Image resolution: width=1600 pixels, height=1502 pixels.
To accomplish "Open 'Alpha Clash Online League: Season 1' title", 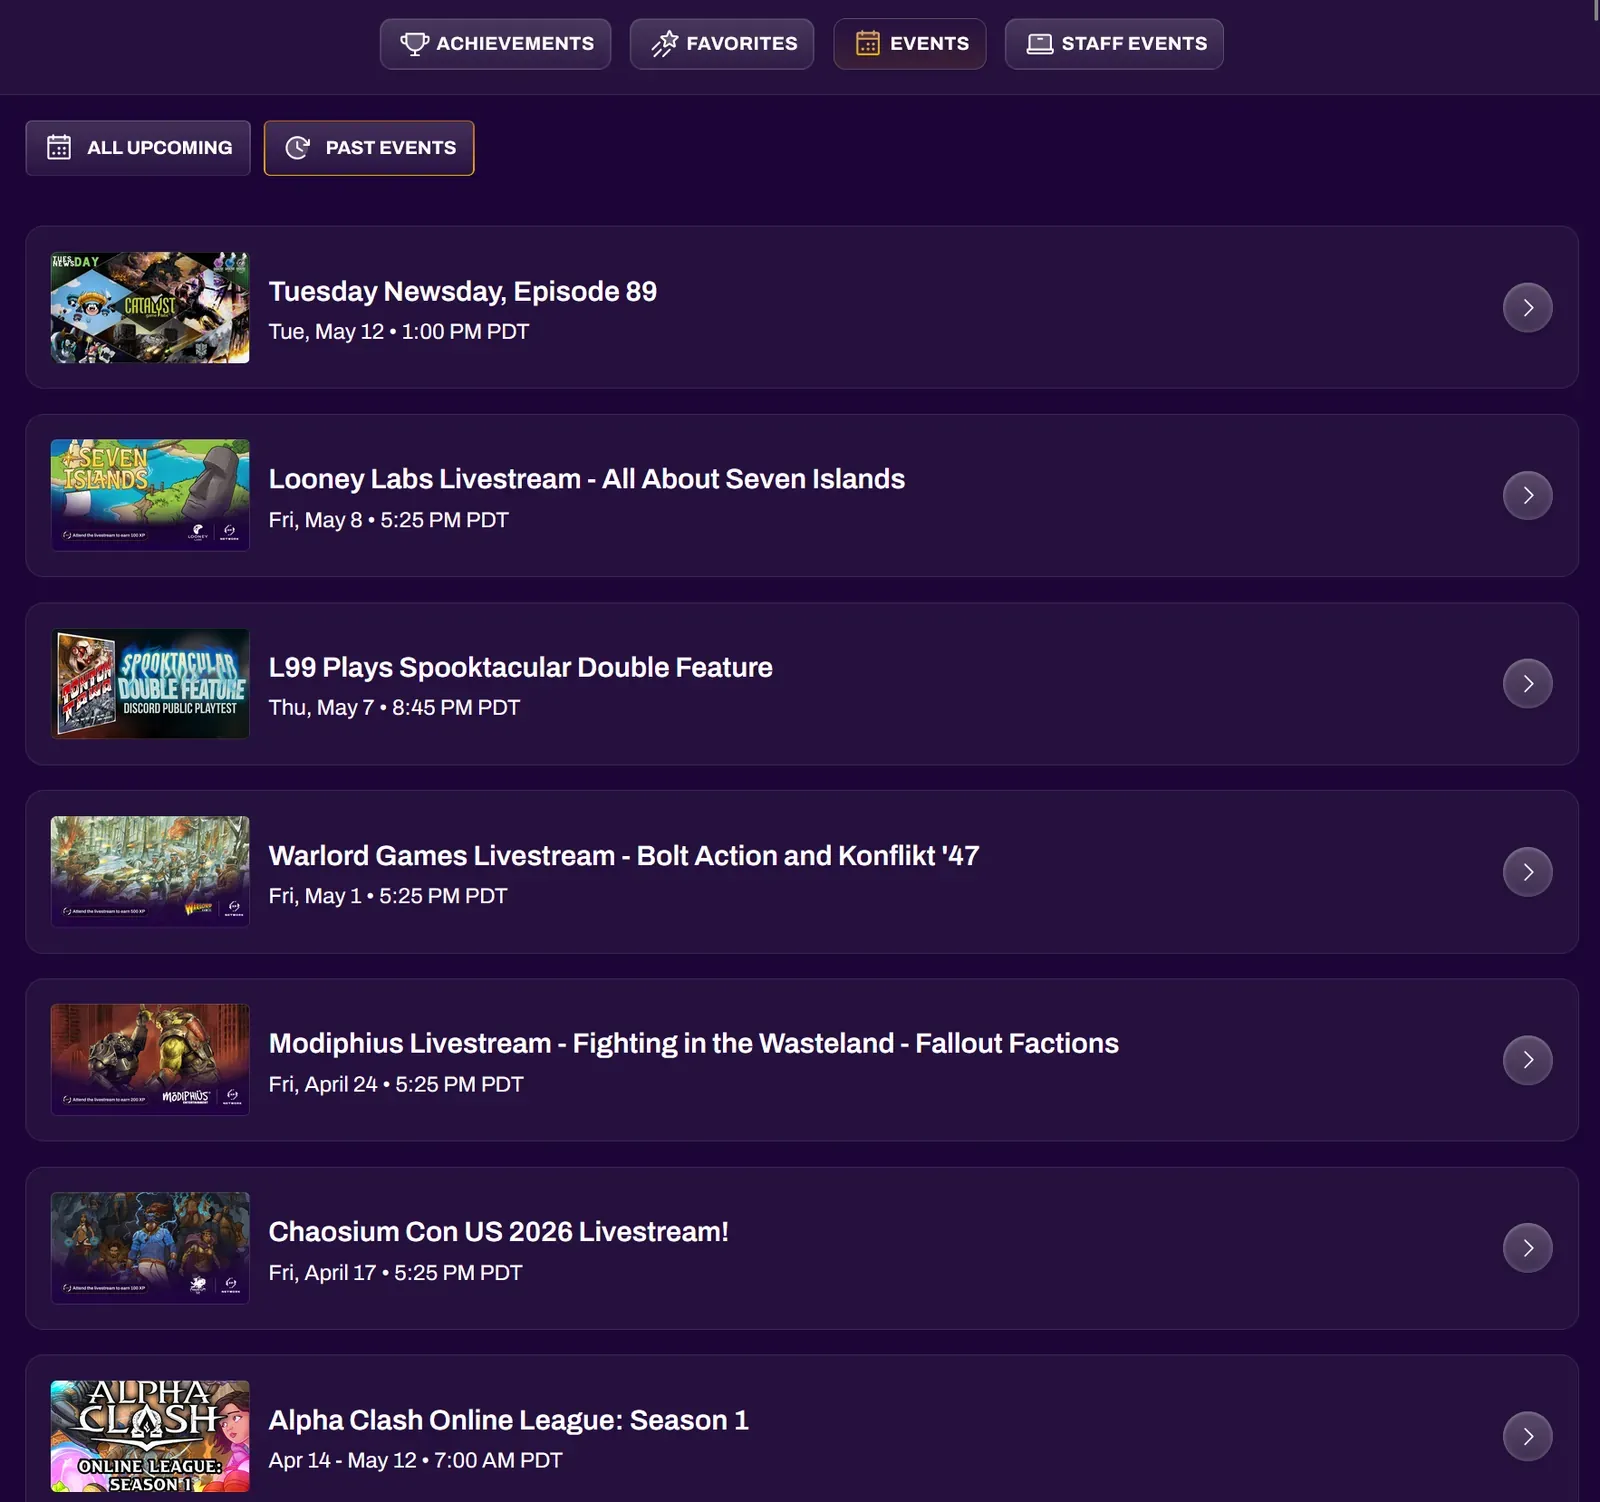I will coord(509,1420).
